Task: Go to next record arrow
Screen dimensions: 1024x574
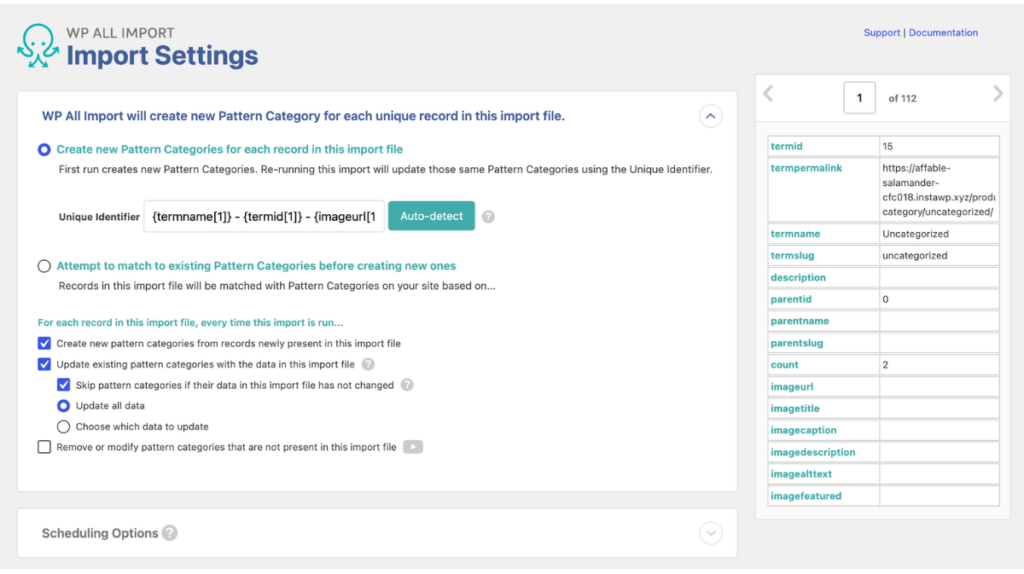Action: [x=998, y=94]
